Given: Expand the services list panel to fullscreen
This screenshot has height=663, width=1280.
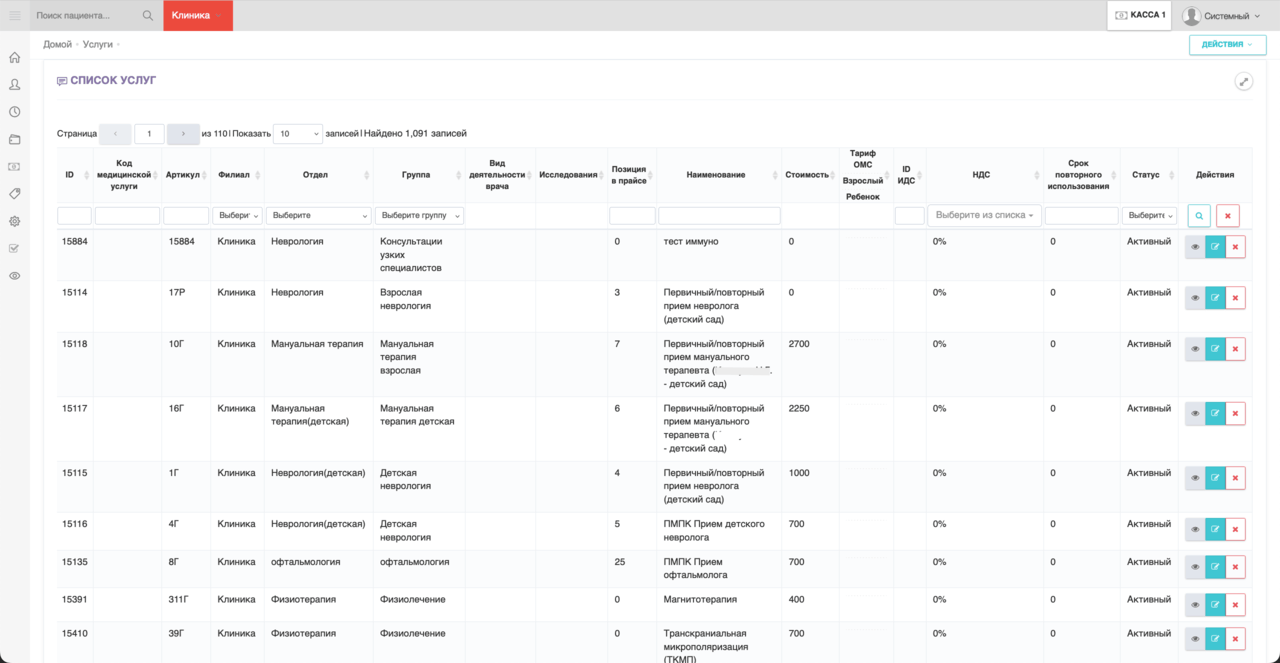Looking at the screenshot, I should coord(1244,82).
